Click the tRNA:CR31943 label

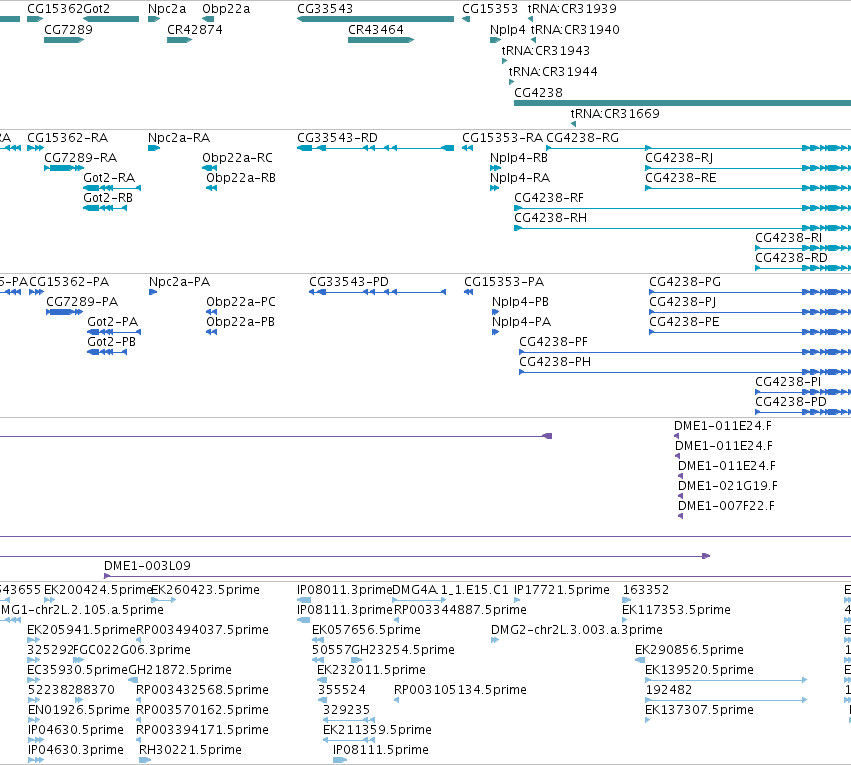(545, 50)
